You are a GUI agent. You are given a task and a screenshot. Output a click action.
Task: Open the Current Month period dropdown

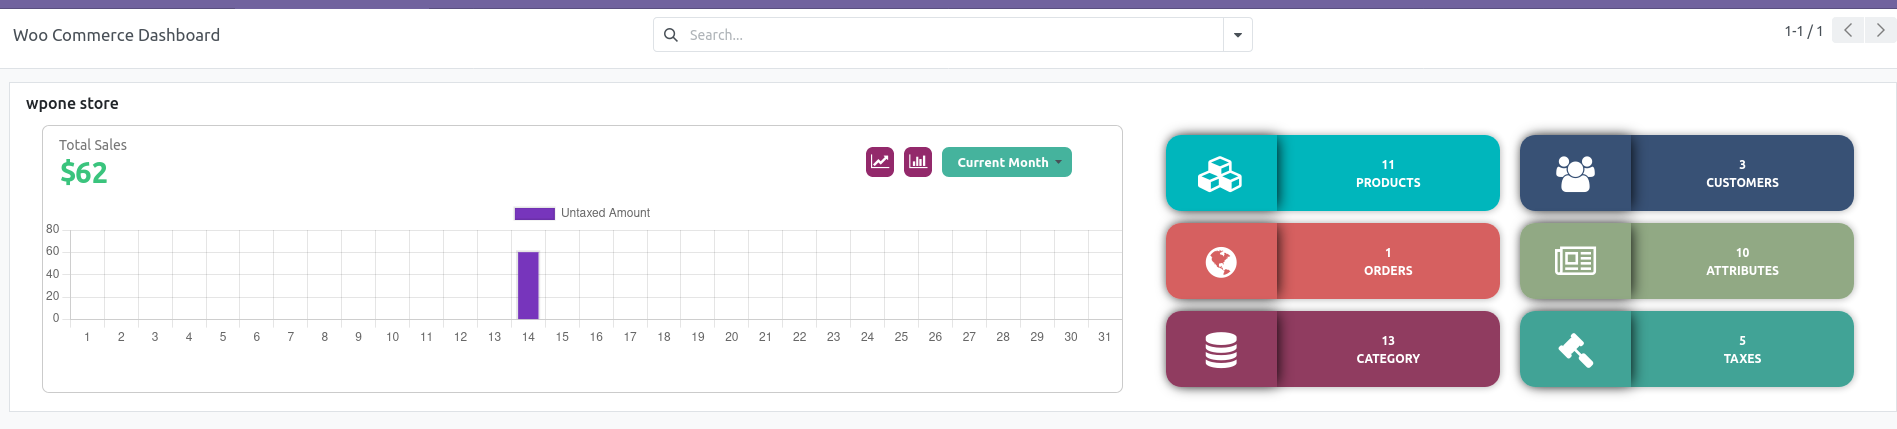[1006, 162]
